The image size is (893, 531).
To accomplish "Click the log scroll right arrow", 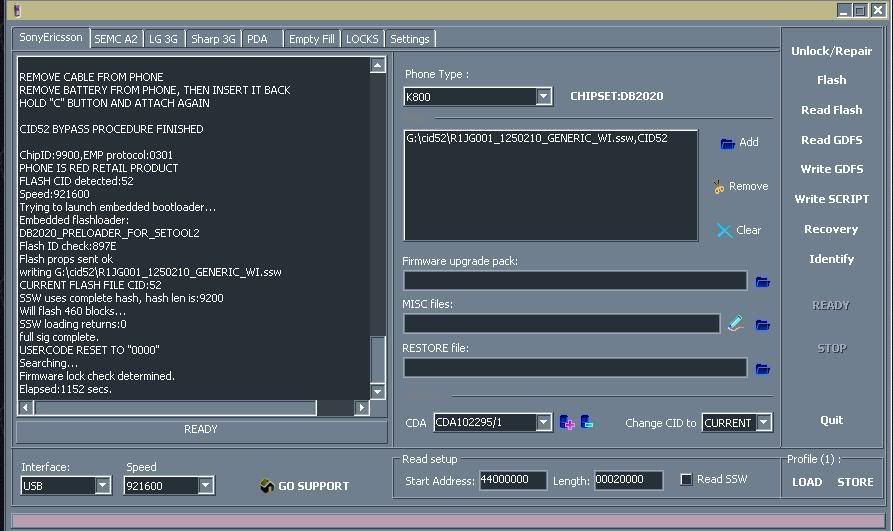I will click(362, 407).
